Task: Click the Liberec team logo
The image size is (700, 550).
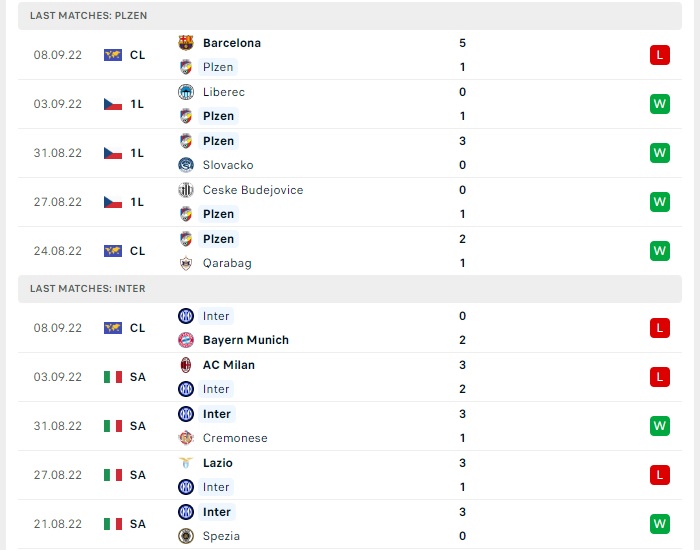Action: (x=186, y=92)
